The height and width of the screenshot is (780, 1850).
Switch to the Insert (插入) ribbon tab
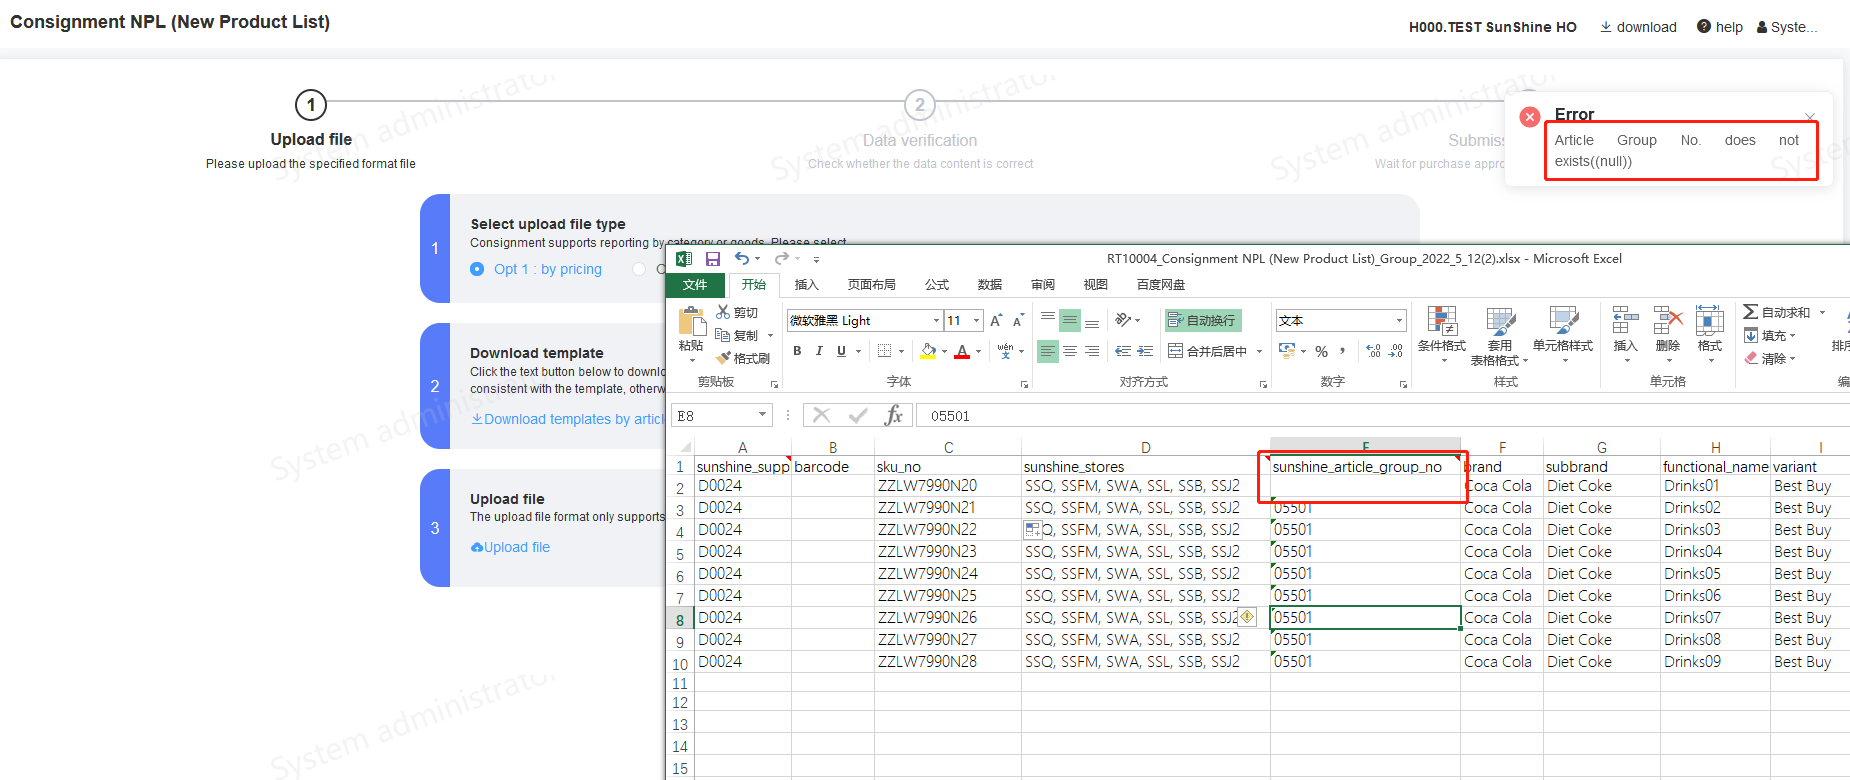(806, 285)
